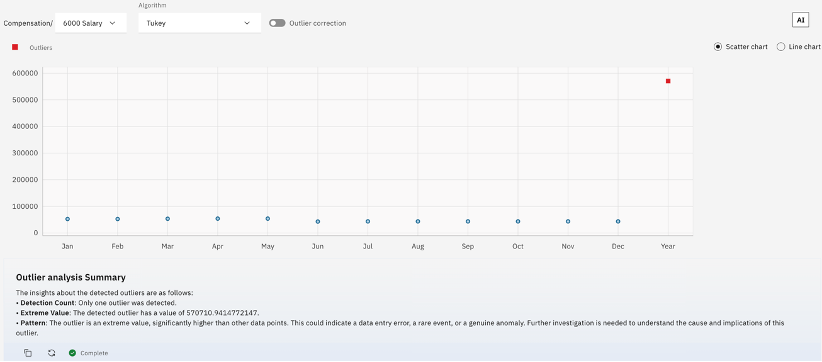
Task: Click the AI assistant button
Action: coord(800,20)
